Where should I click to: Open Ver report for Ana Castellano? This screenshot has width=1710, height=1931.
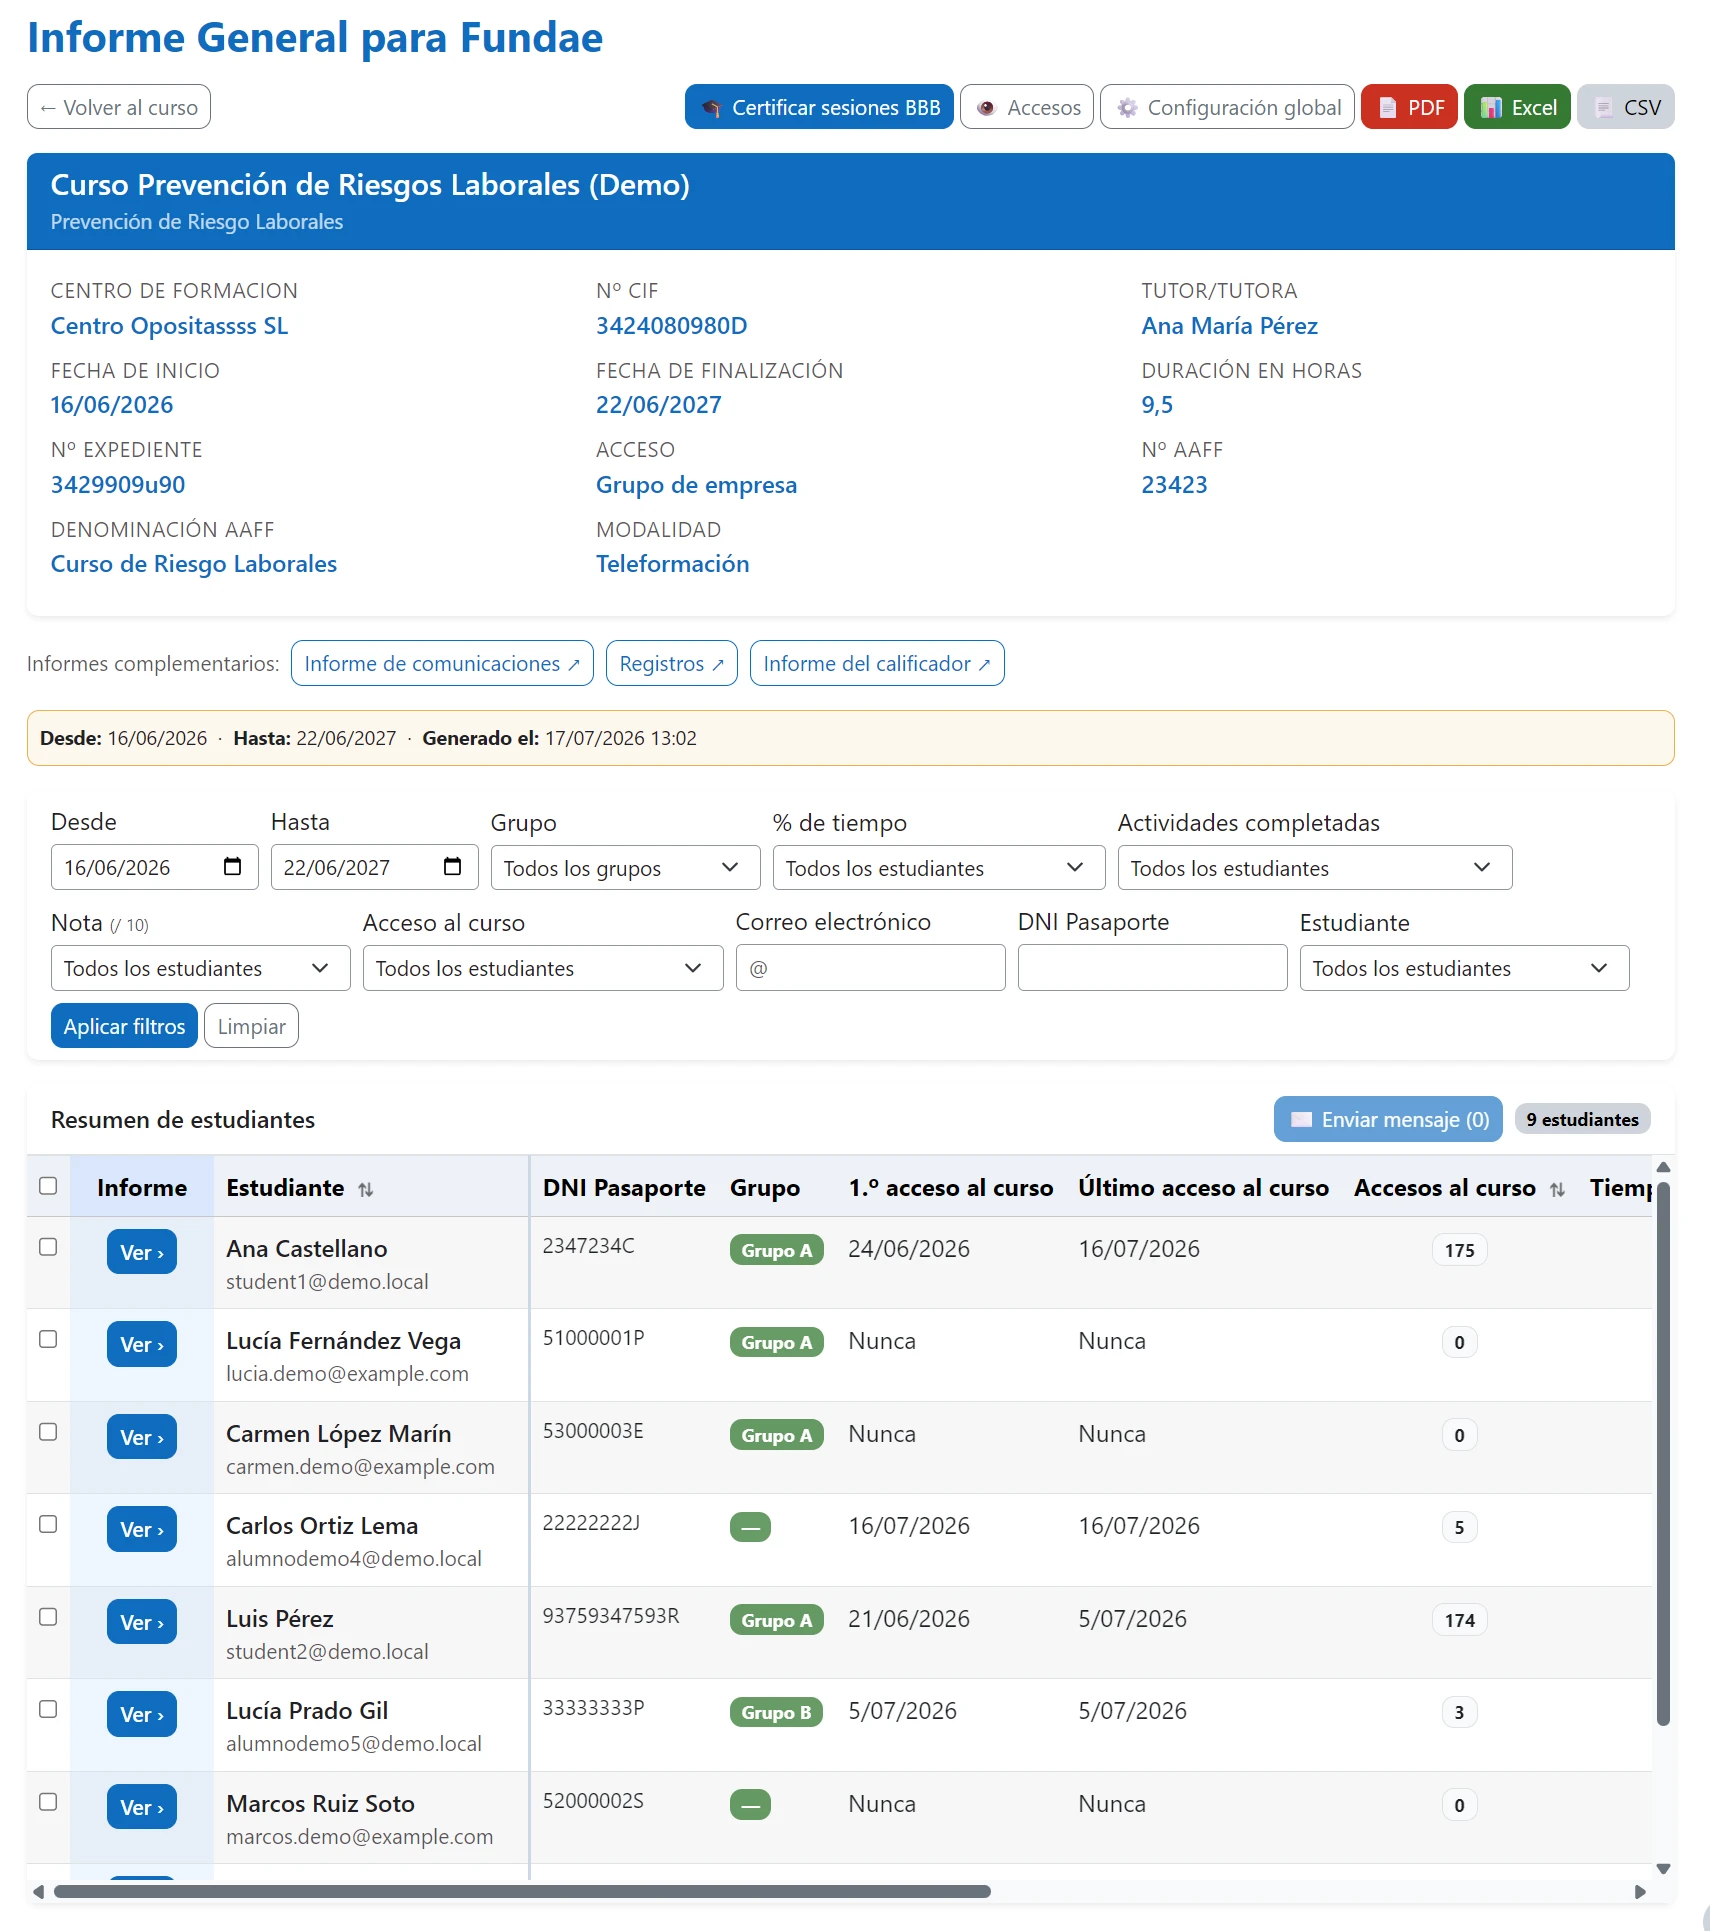(142, 1252)
